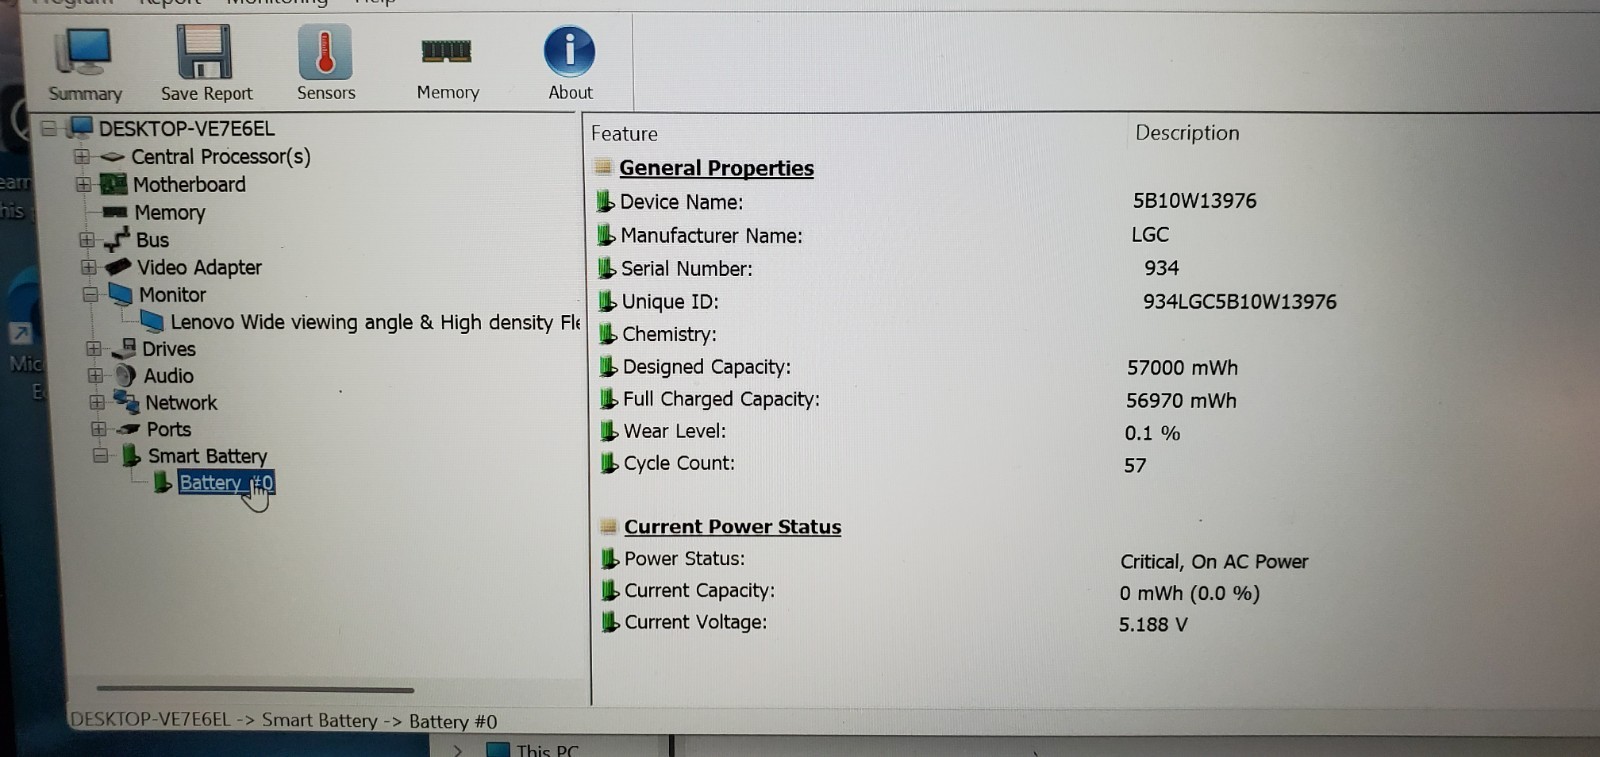Collapse the Smart Battery node
1600x757 pixels.
tap(101, 456)
